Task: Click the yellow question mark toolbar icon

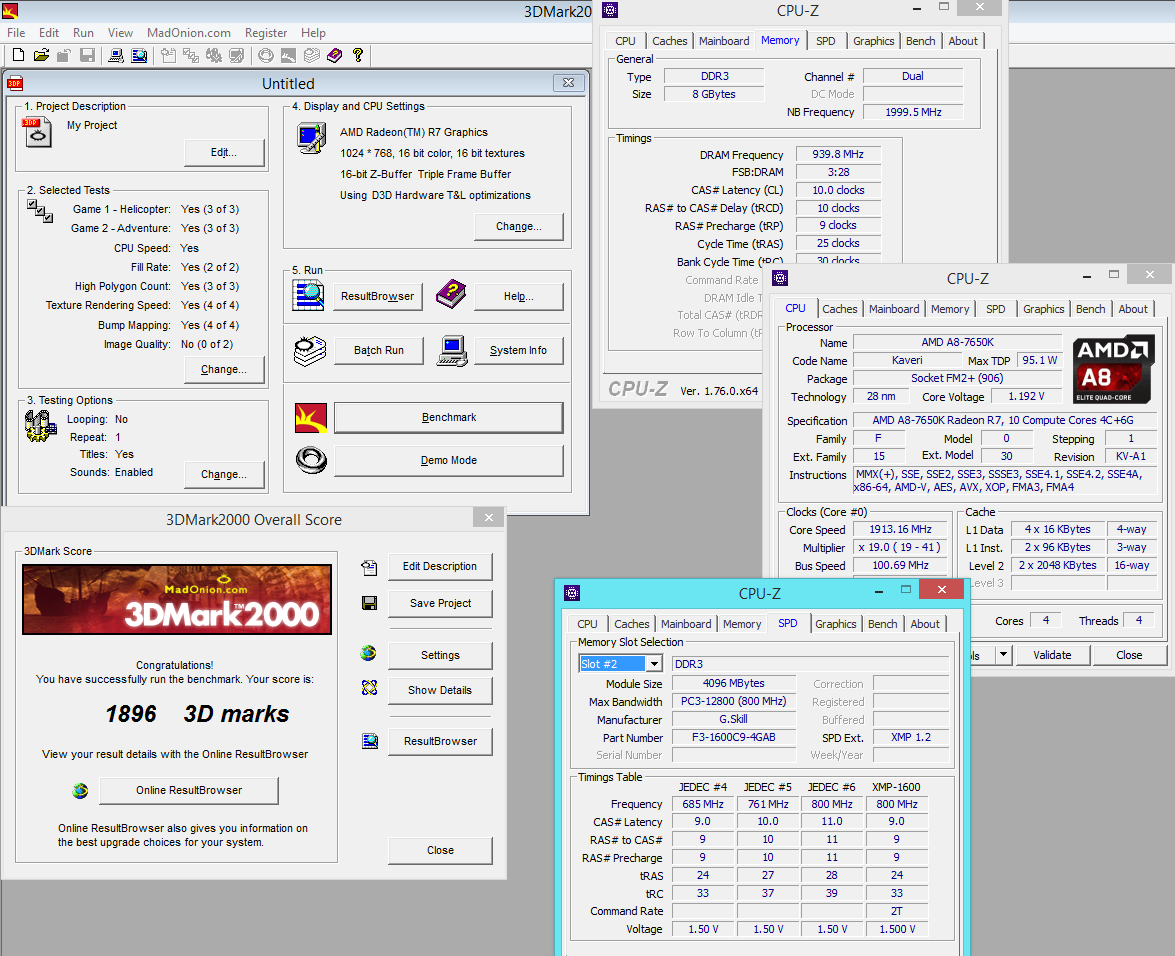Action: pyautogui.click(x=357, y=55)
